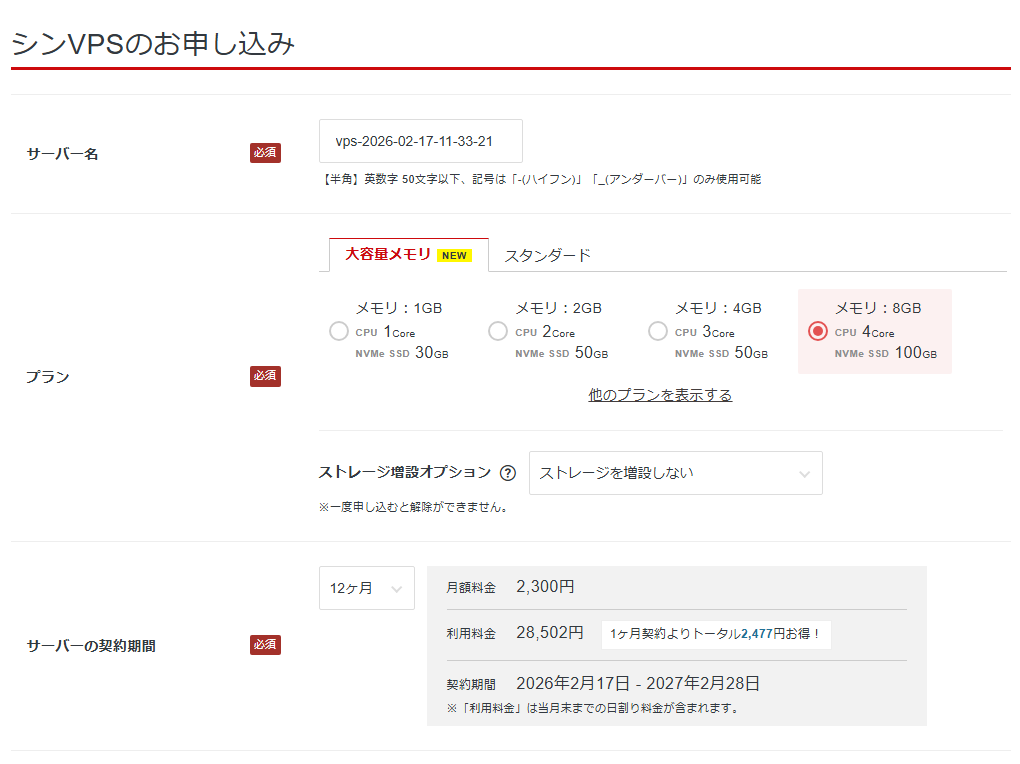Open the ストレージを増設しない dropdown

(675, 473)
